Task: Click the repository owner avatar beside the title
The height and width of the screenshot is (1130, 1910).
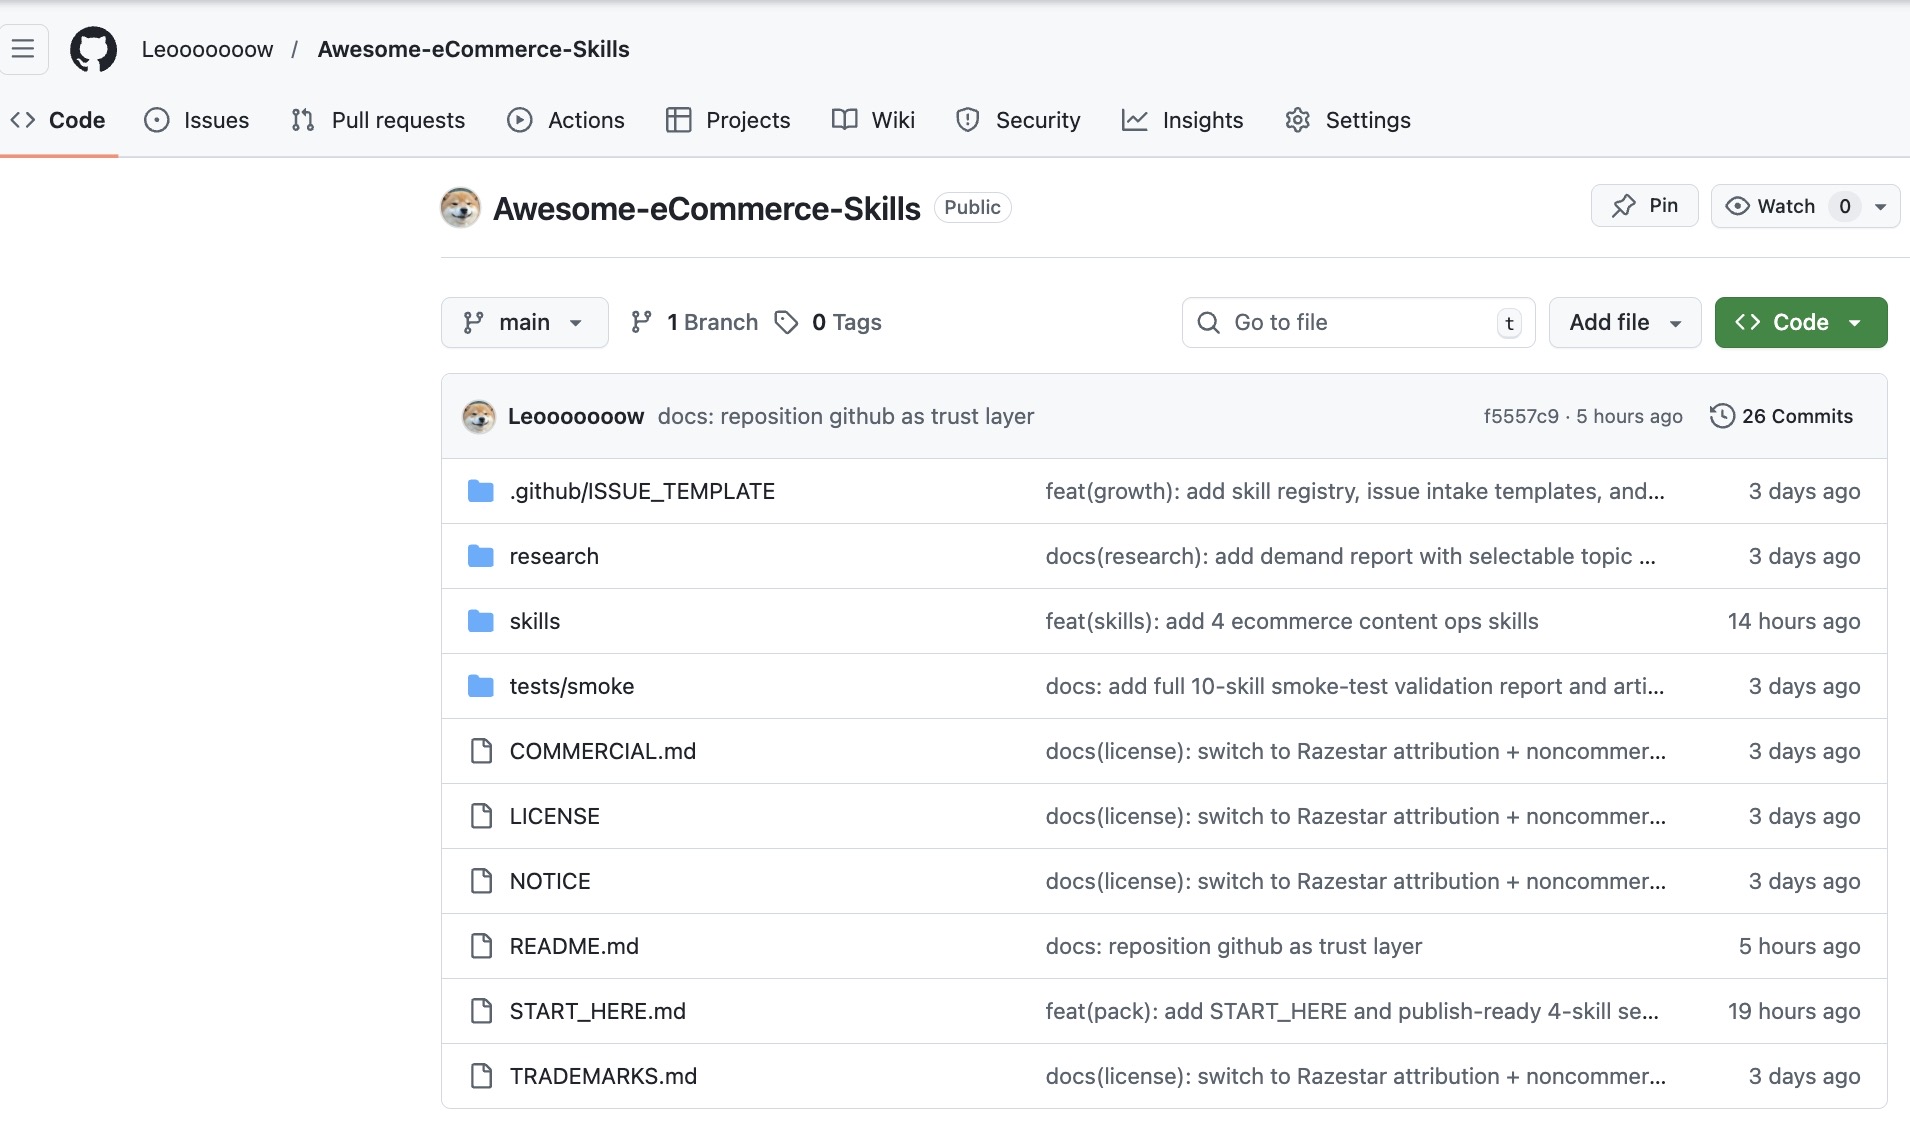Action: click(460, 208)
